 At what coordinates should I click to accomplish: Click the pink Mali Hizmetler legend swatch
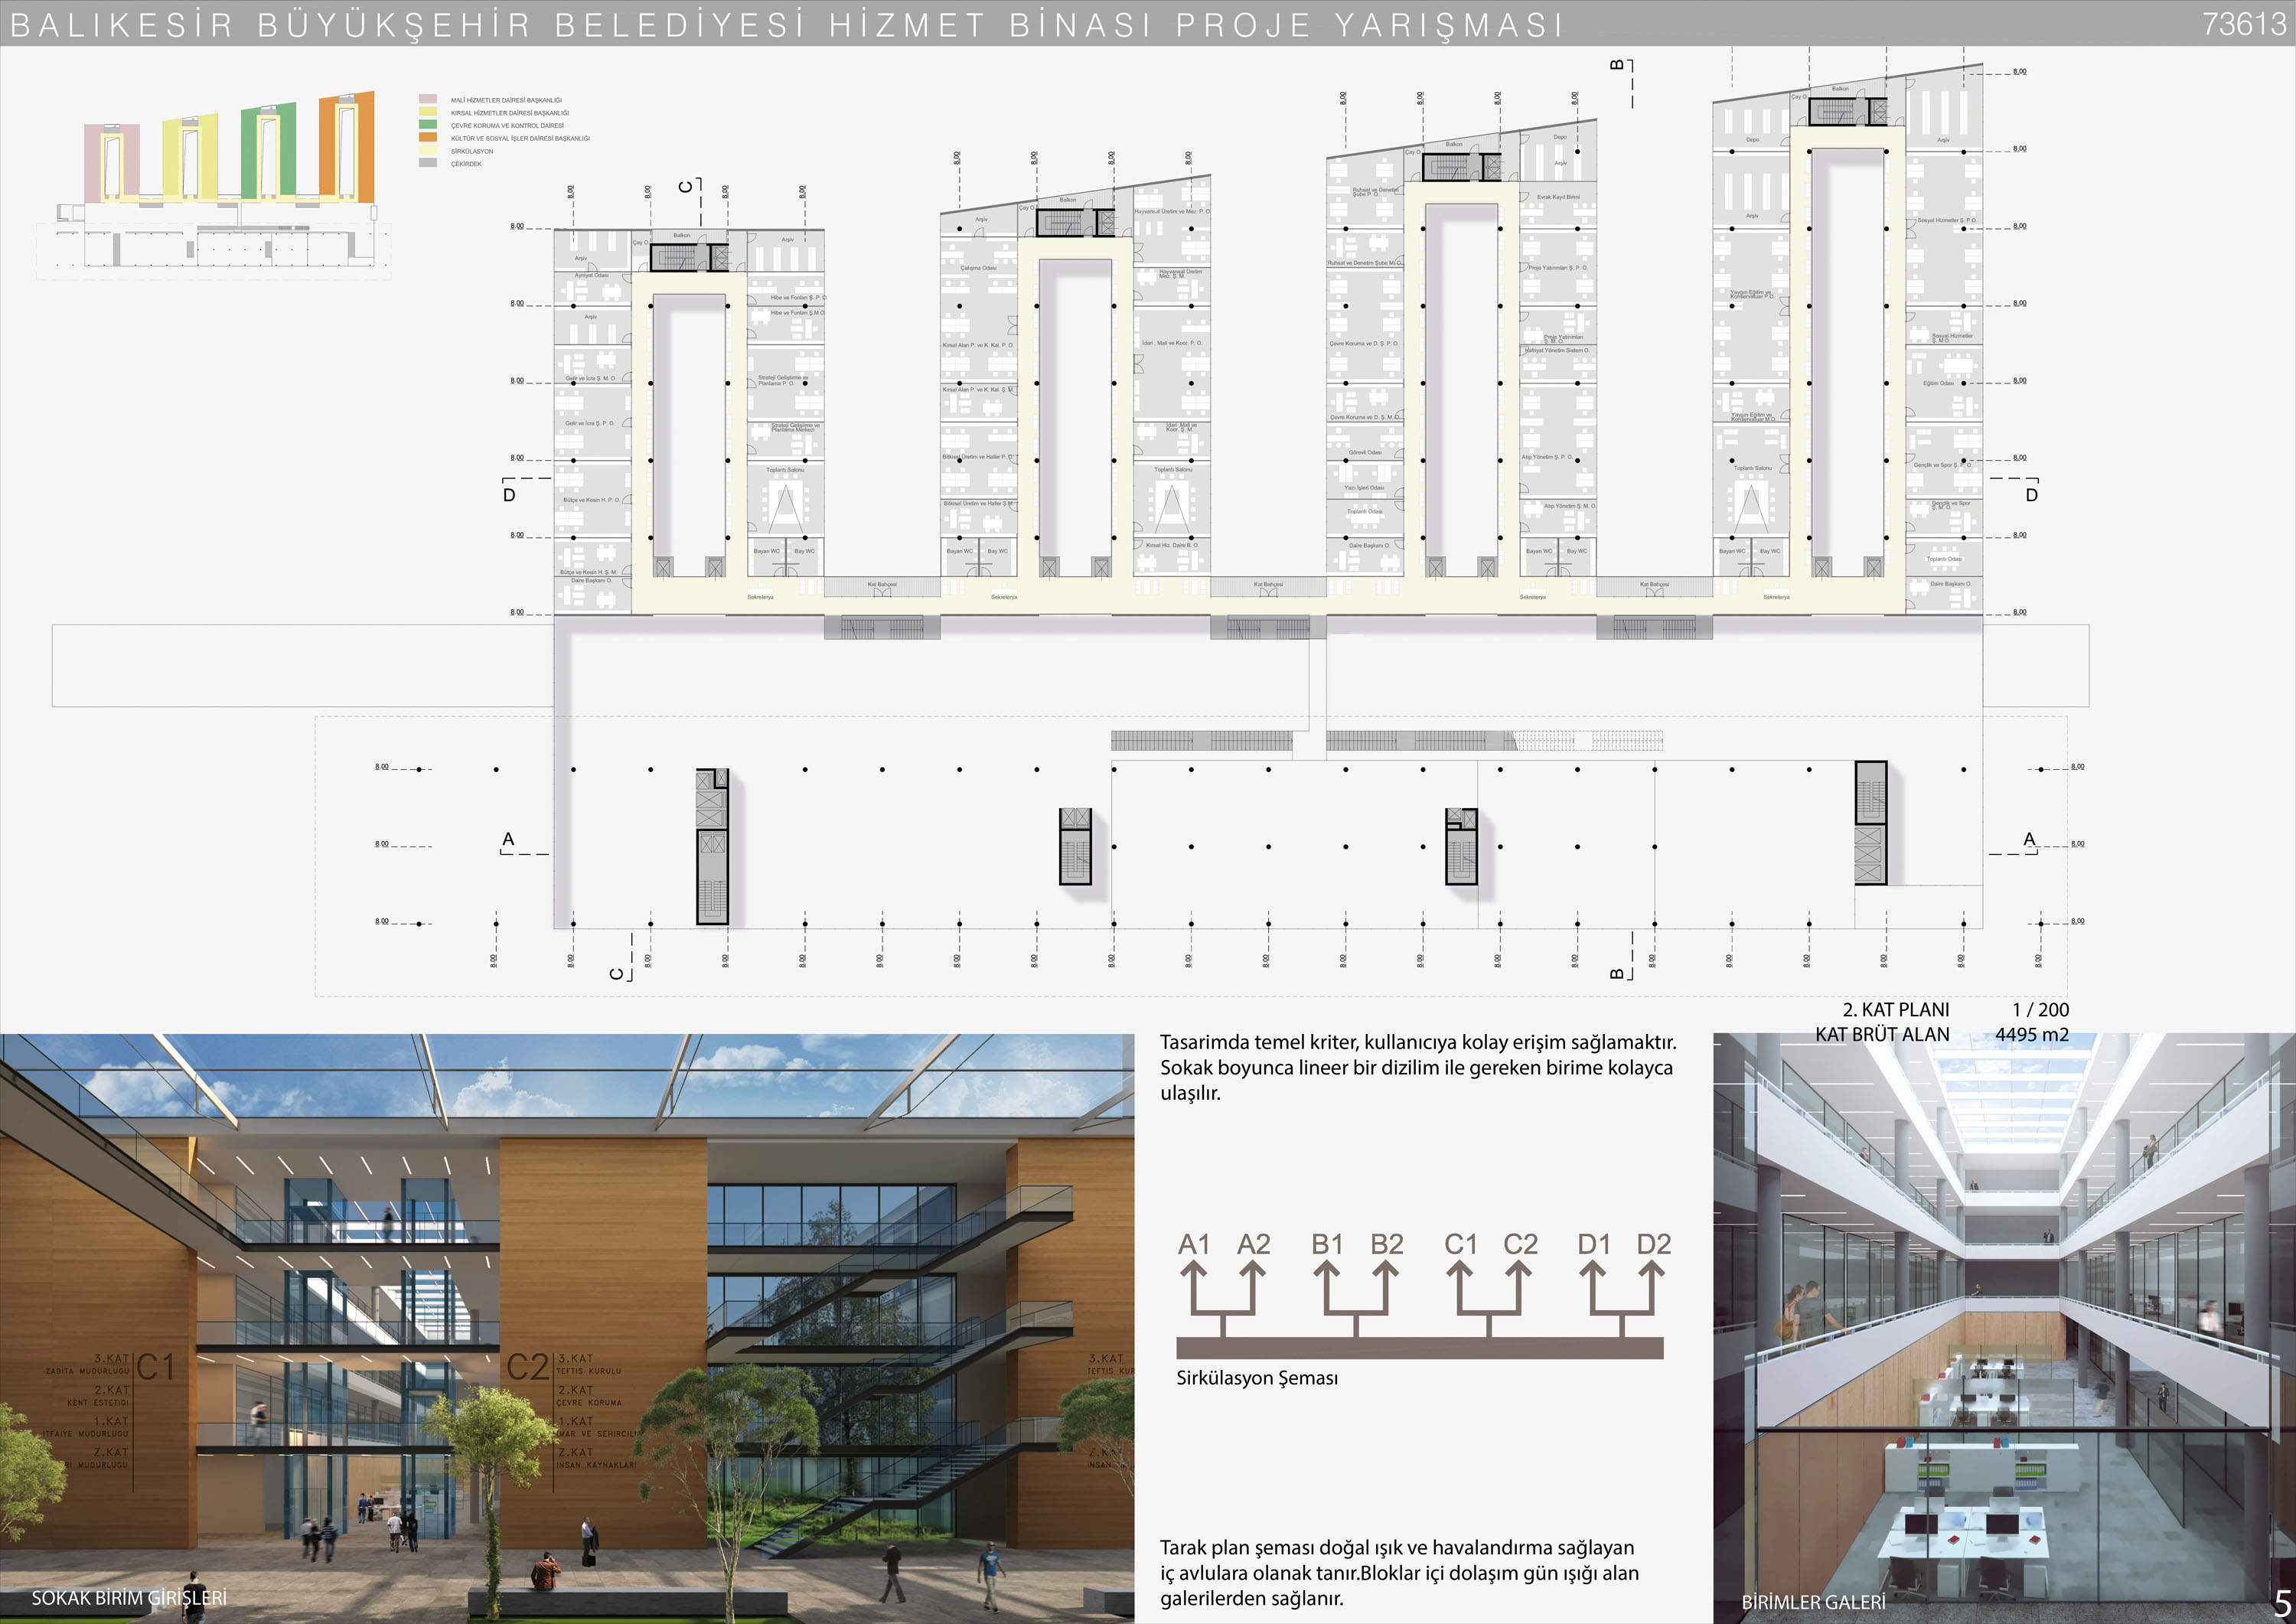(x=428, y=100)
